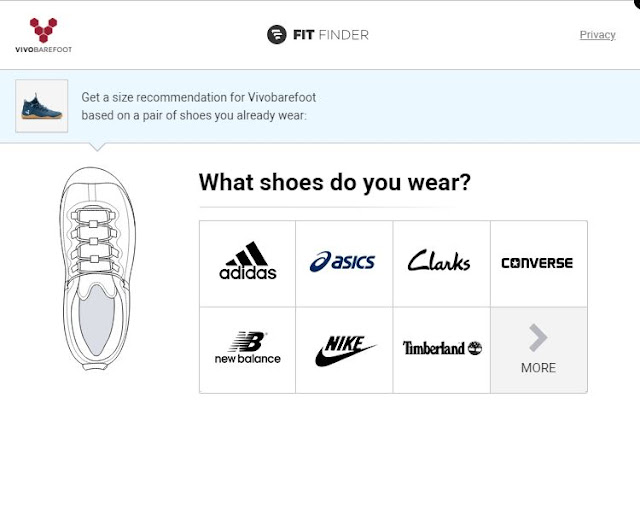Click the VIVOBAREFOOT wordmark text

point(44,48)
